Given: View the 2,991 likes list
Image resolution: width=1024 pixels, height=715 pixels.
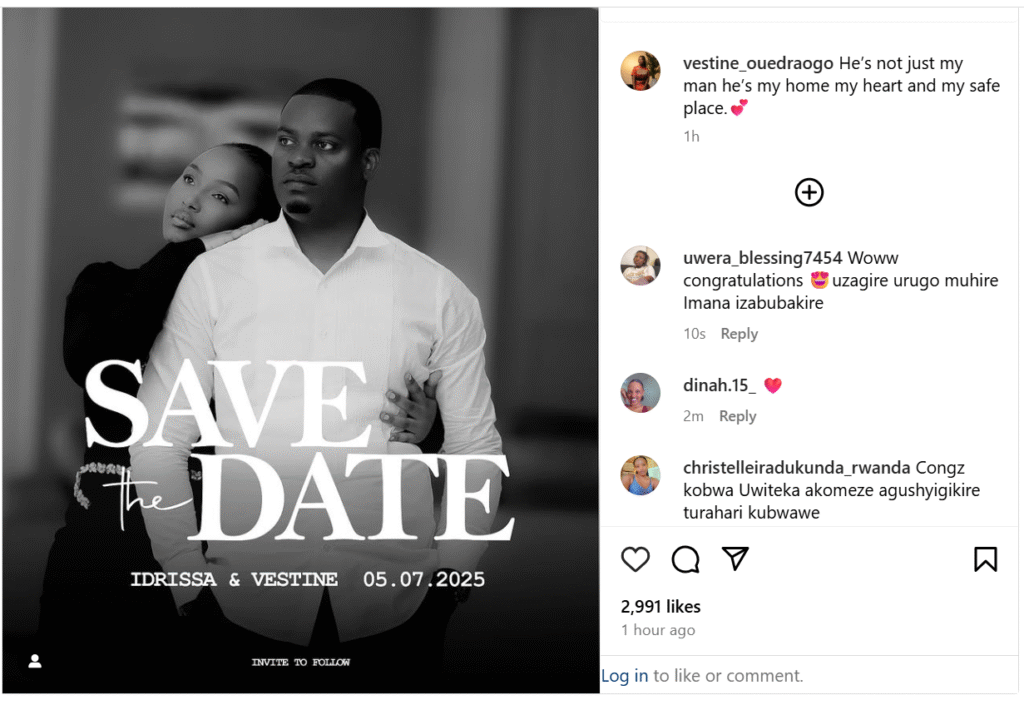Looking at the screenshot, I should point(660,607).
